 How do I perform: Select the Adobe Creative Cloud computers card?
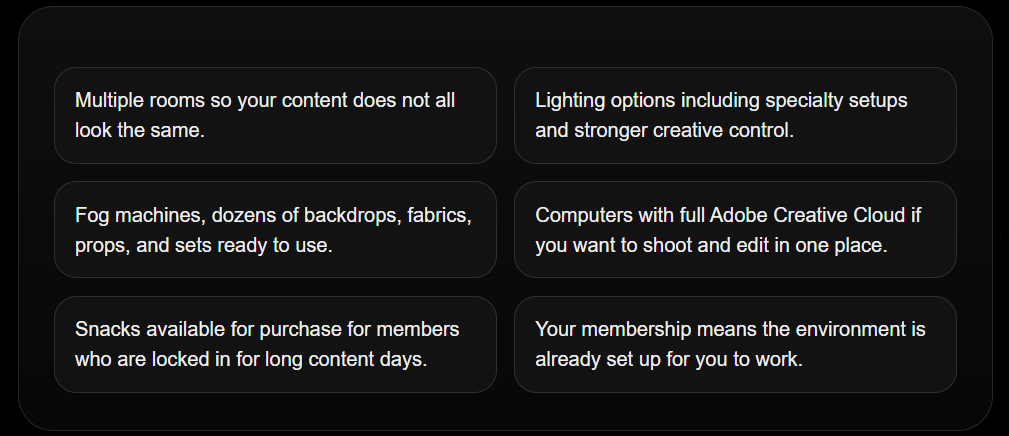coord(735,229)
